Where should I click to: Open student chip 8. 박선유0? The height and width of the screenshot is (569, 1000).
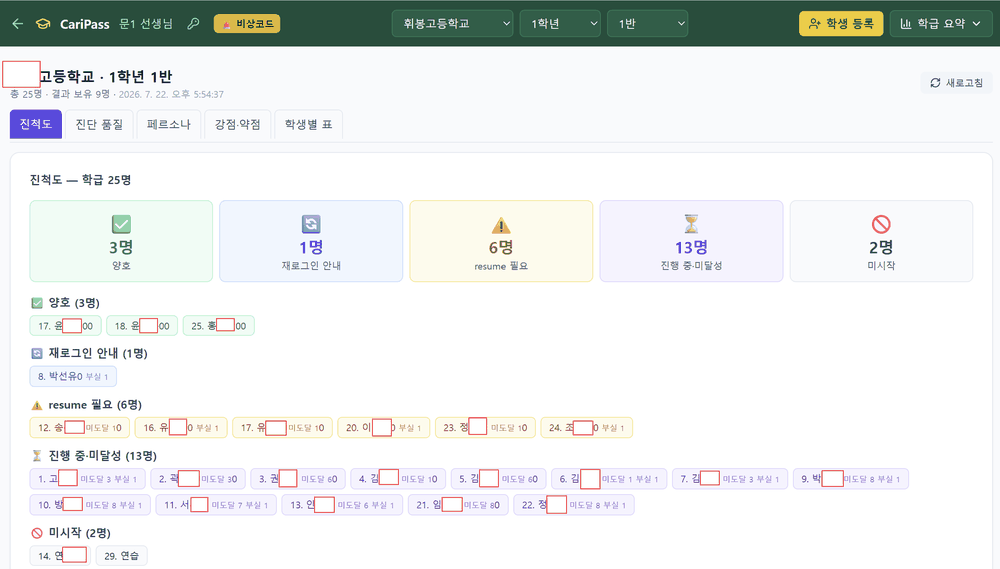click(x=73, y=376)
